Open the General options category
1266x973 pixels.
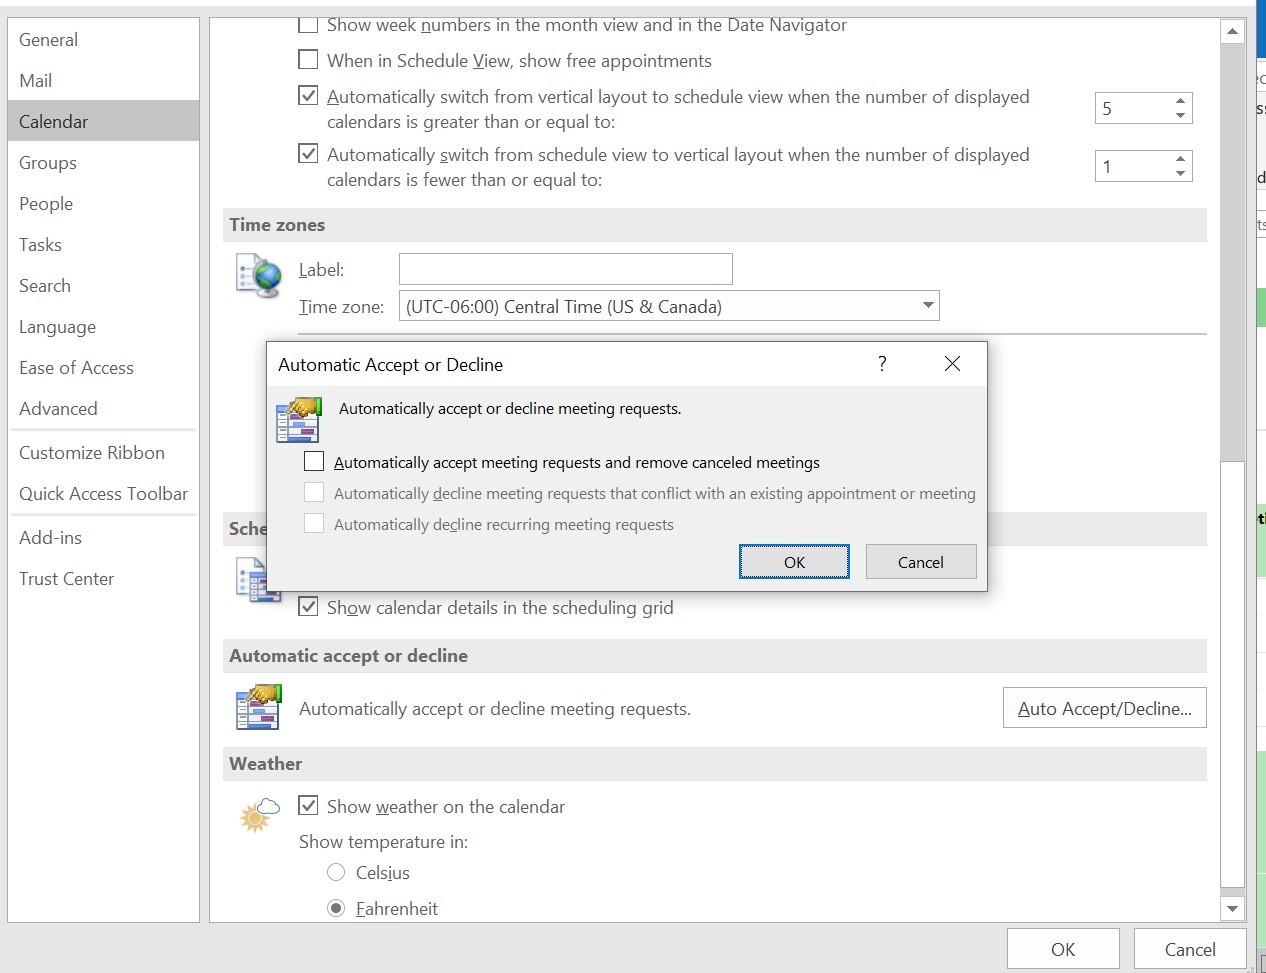tap(103, 40)
